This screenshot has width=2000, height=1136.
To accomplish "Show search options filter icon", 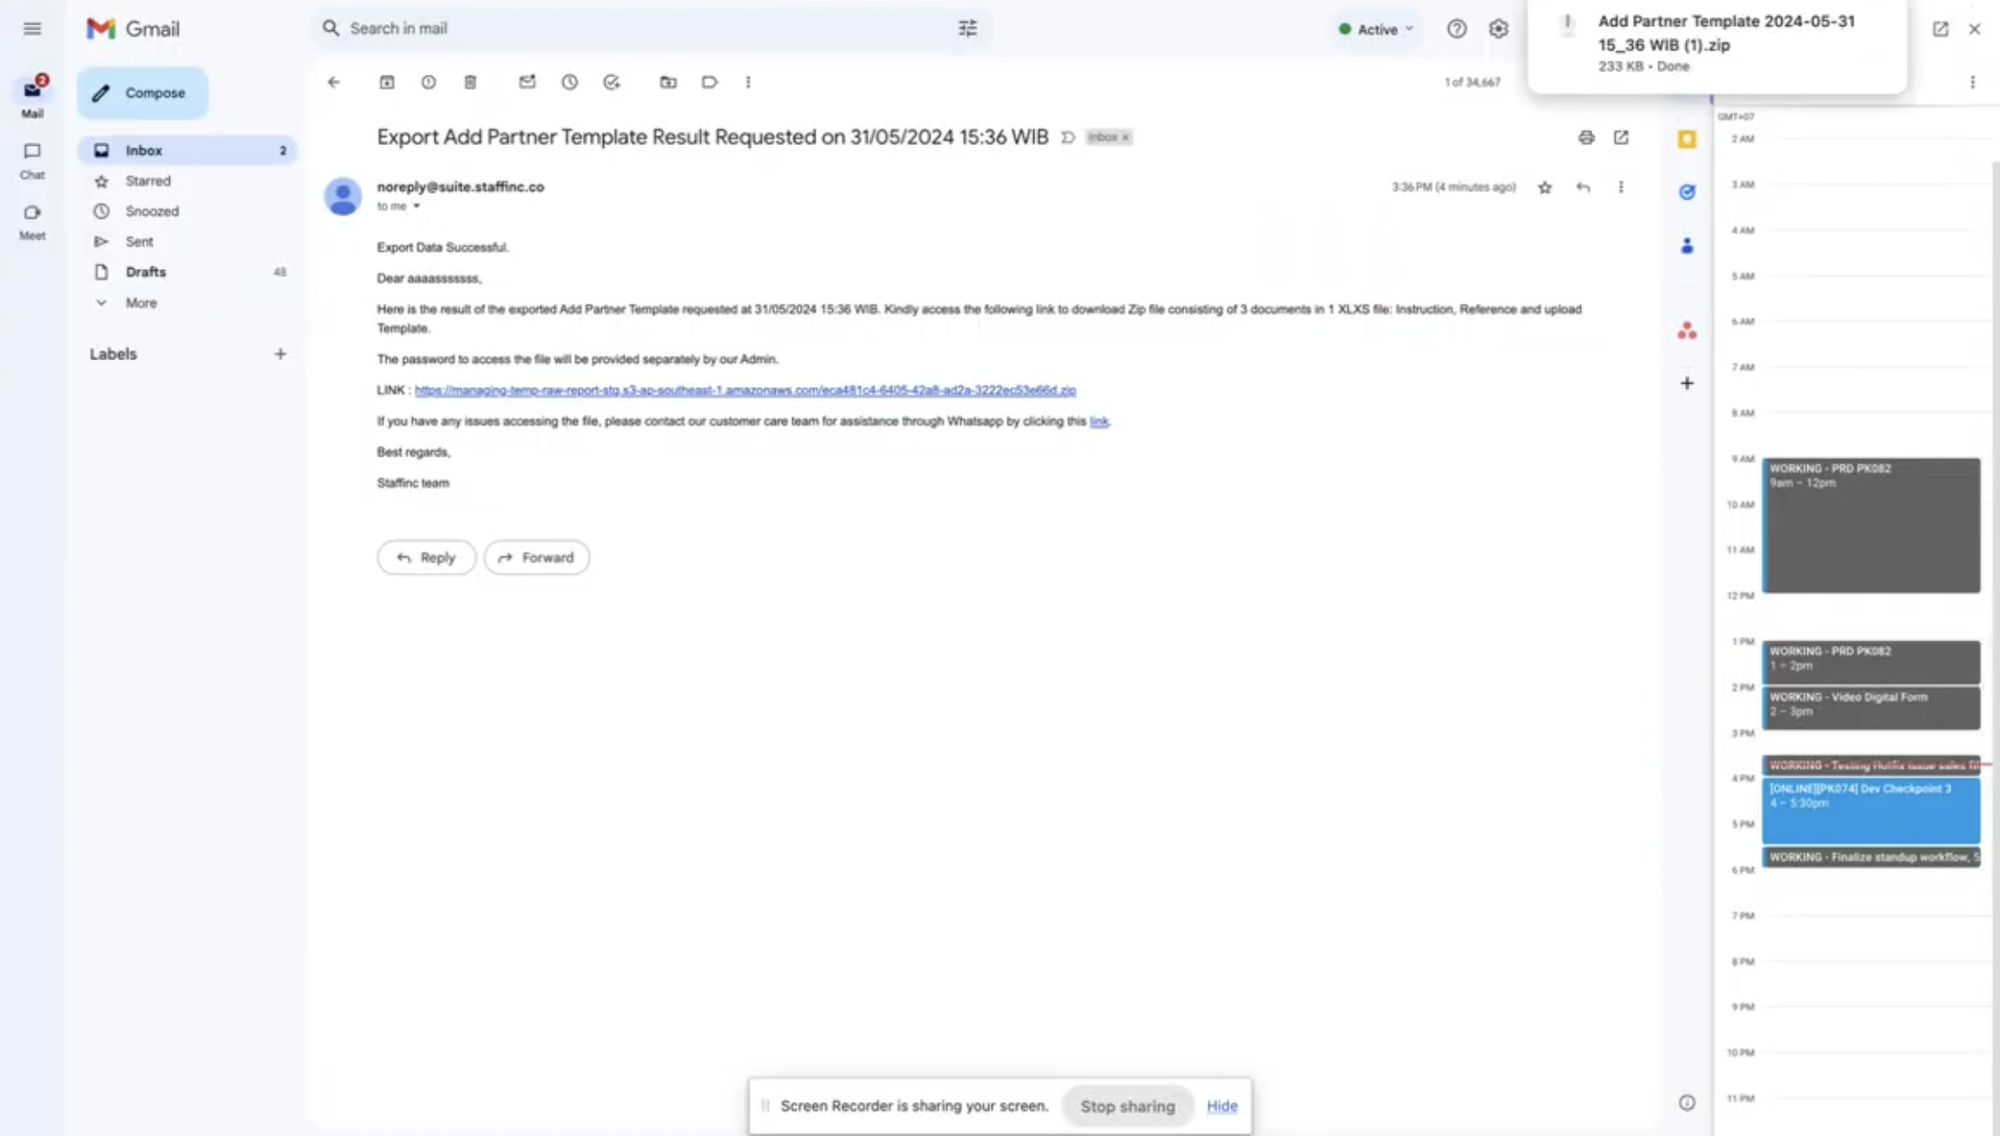I will [967, 29].
